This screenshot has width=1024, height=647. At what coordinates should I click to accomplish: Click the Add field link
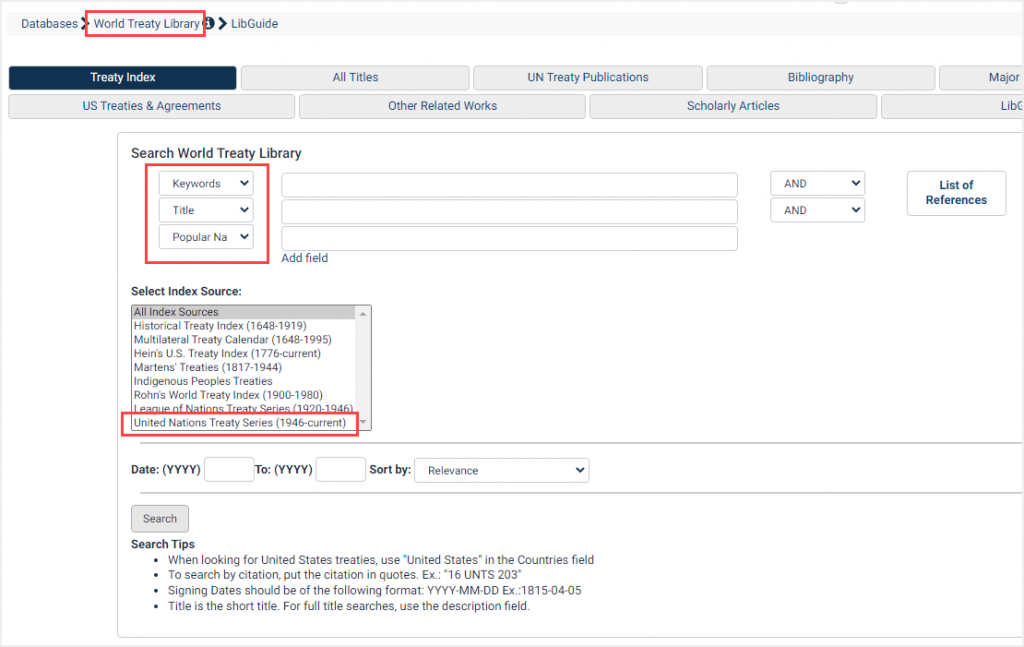(304, 258)
